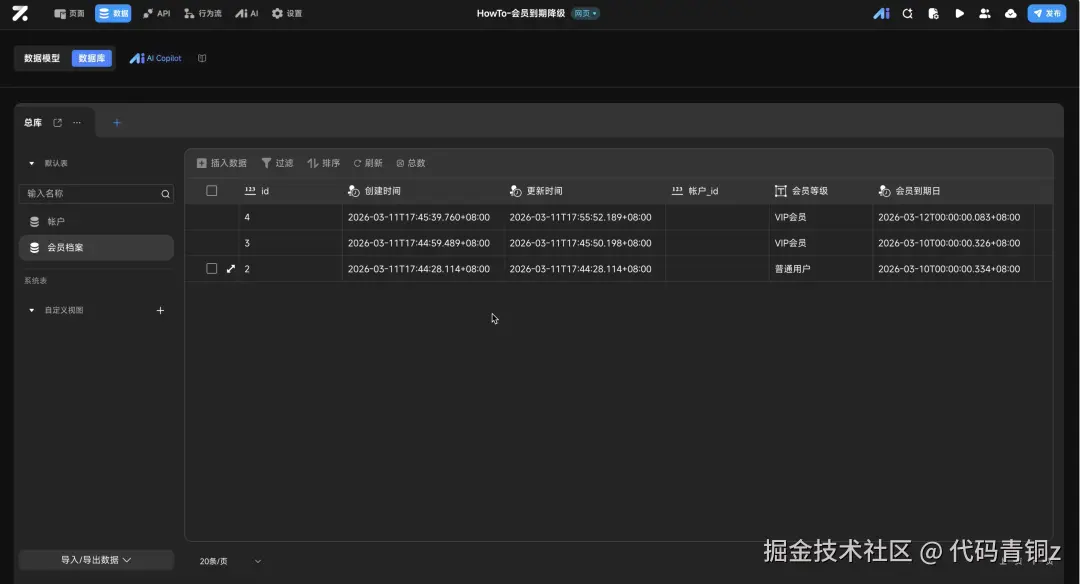Click the preview play icon
The image size is (1080, 584).
click(x=959, y=13)
